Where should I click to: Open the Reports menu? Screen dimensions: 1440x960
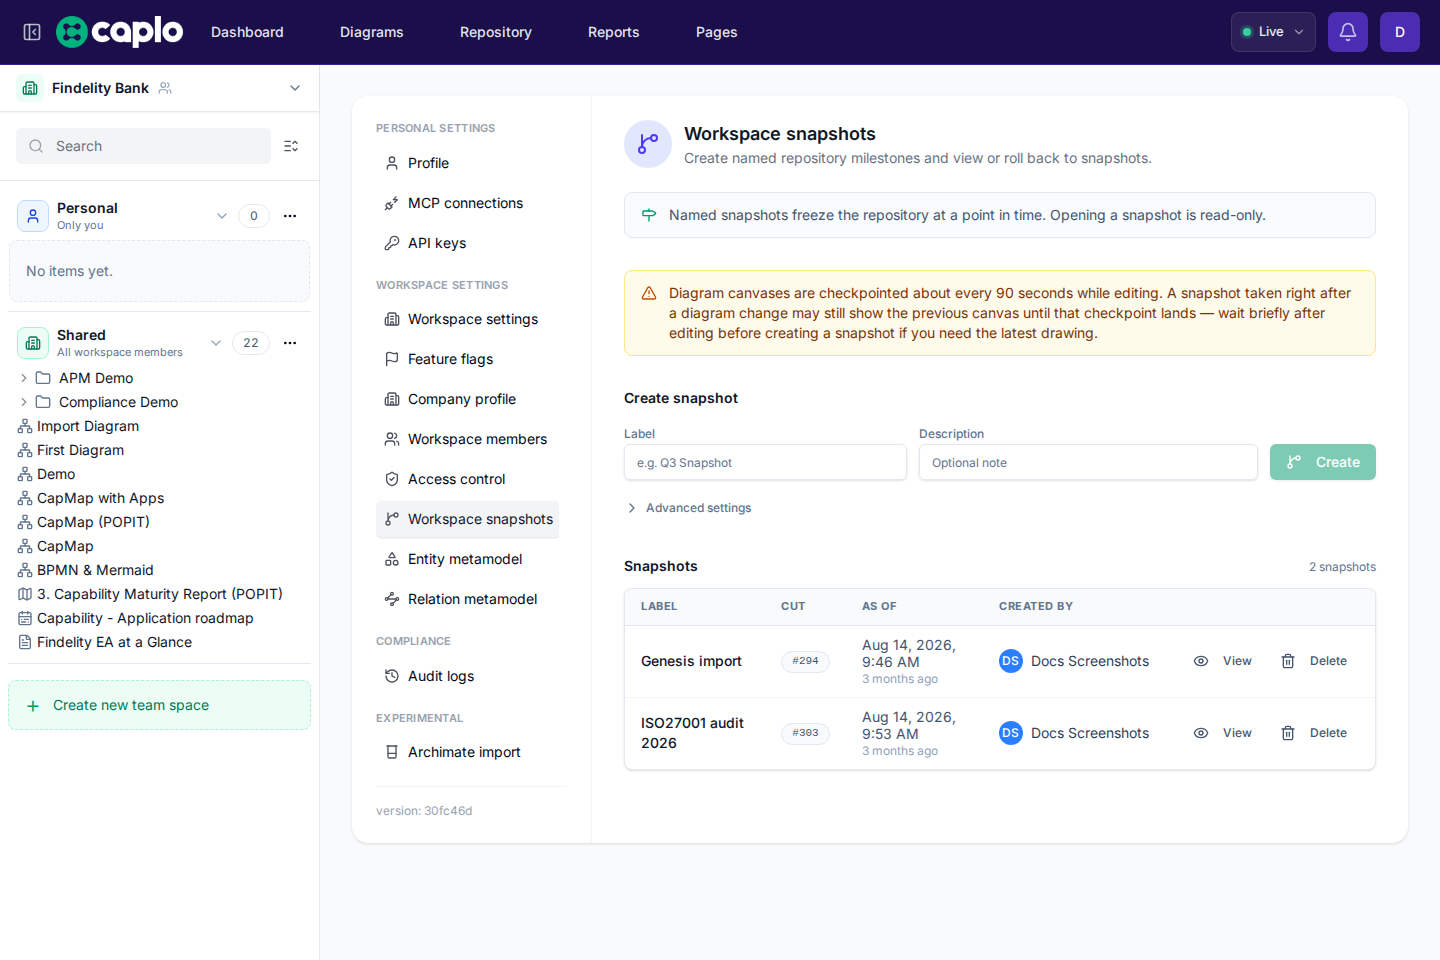(x=614, y=32)
